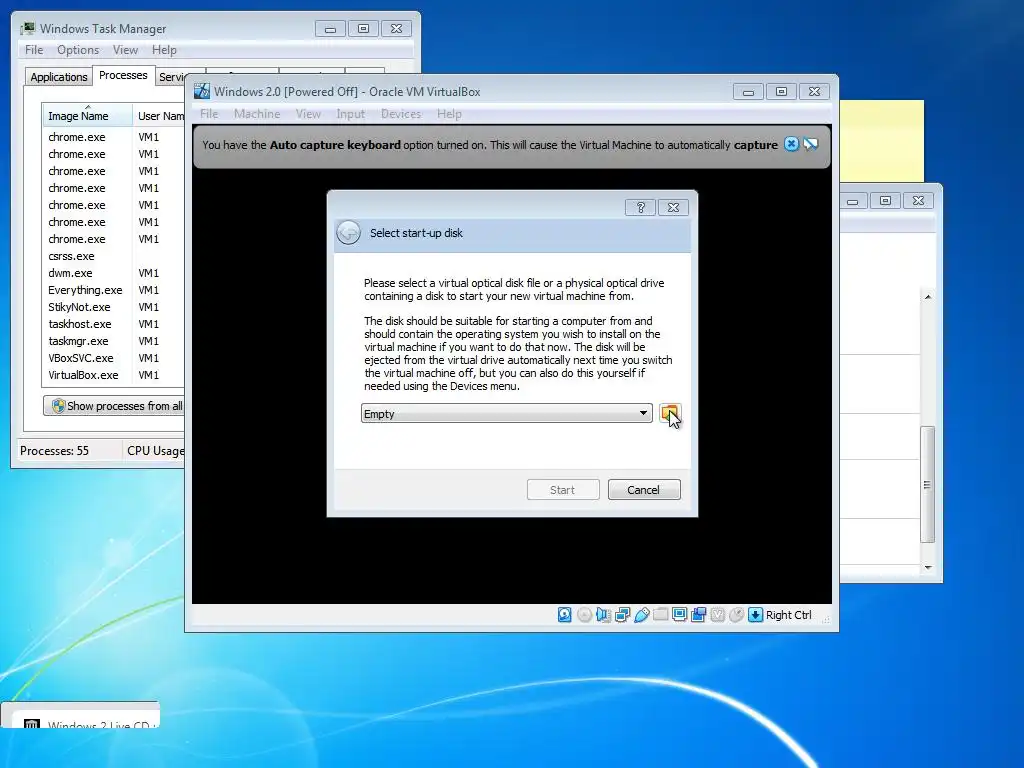This screenshot has height=768, width=1024.
Task: Click the recording indicator in VirtualBox status bar
Action: 698,615
